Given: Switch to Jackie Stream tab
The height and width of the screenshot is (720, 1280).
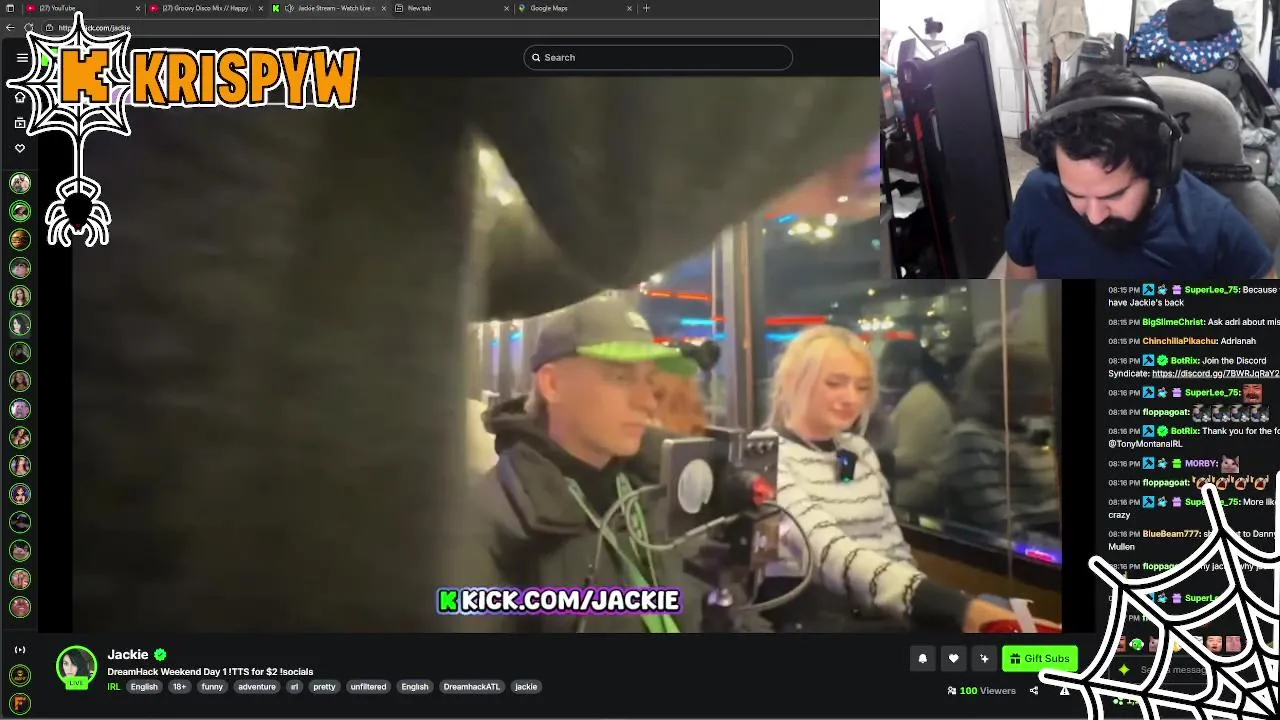Looking at the screenshot, I should pos(328,8).
